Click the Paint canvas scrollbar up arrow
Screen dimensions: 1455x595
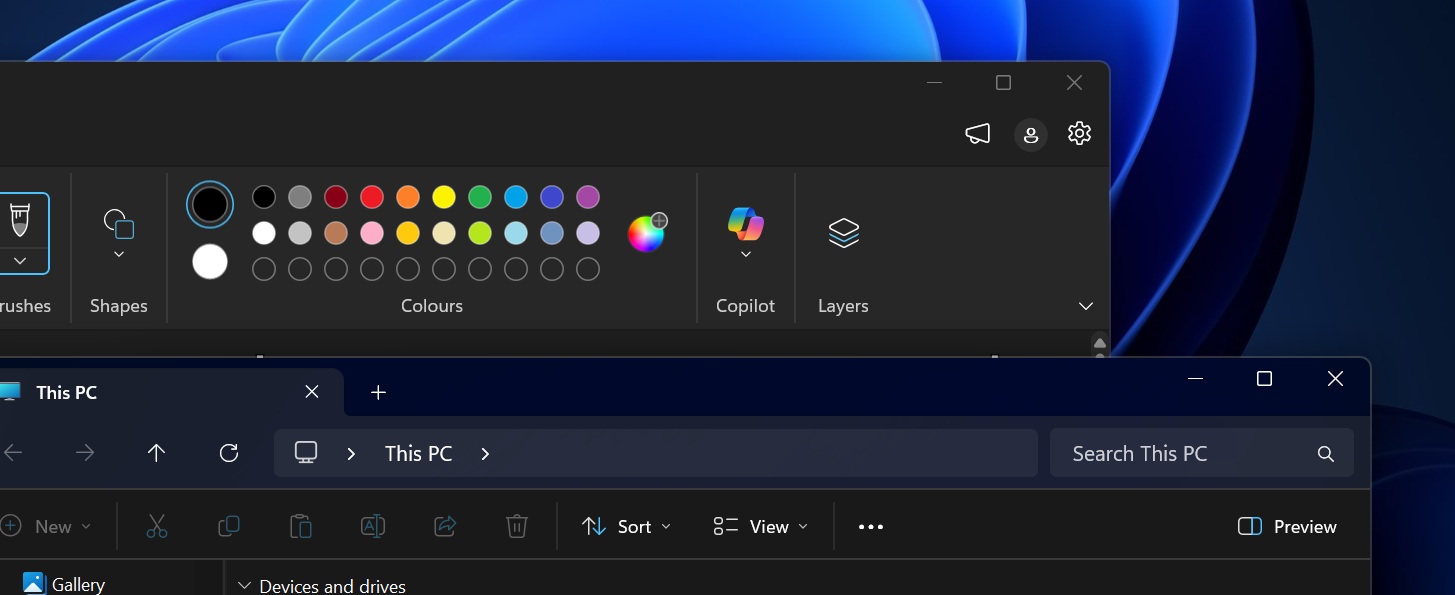(1100, 342)
